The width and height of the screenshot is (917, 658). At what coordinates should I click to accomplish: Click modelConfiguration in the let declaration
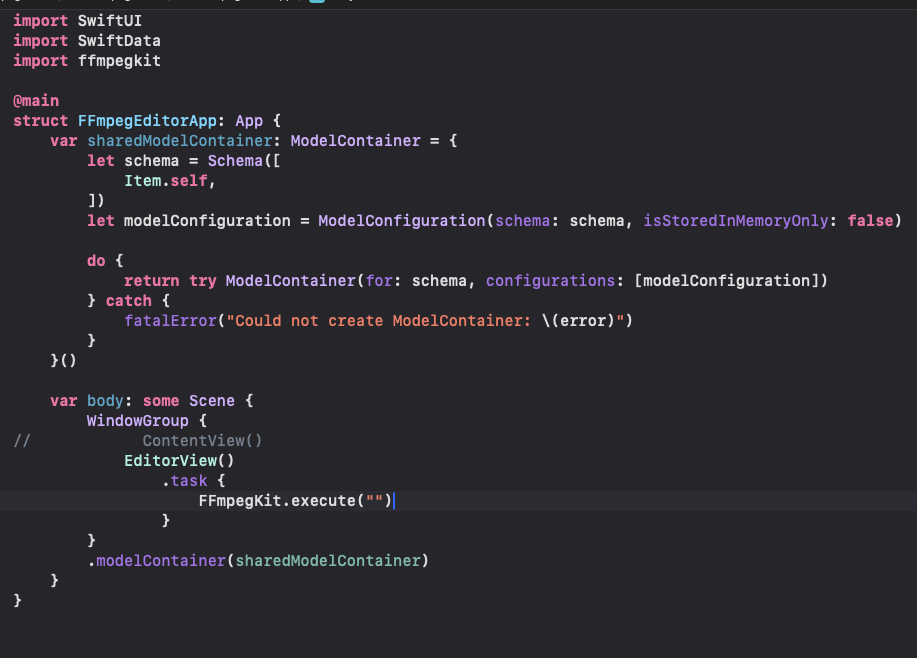click(x=207, y=221)
